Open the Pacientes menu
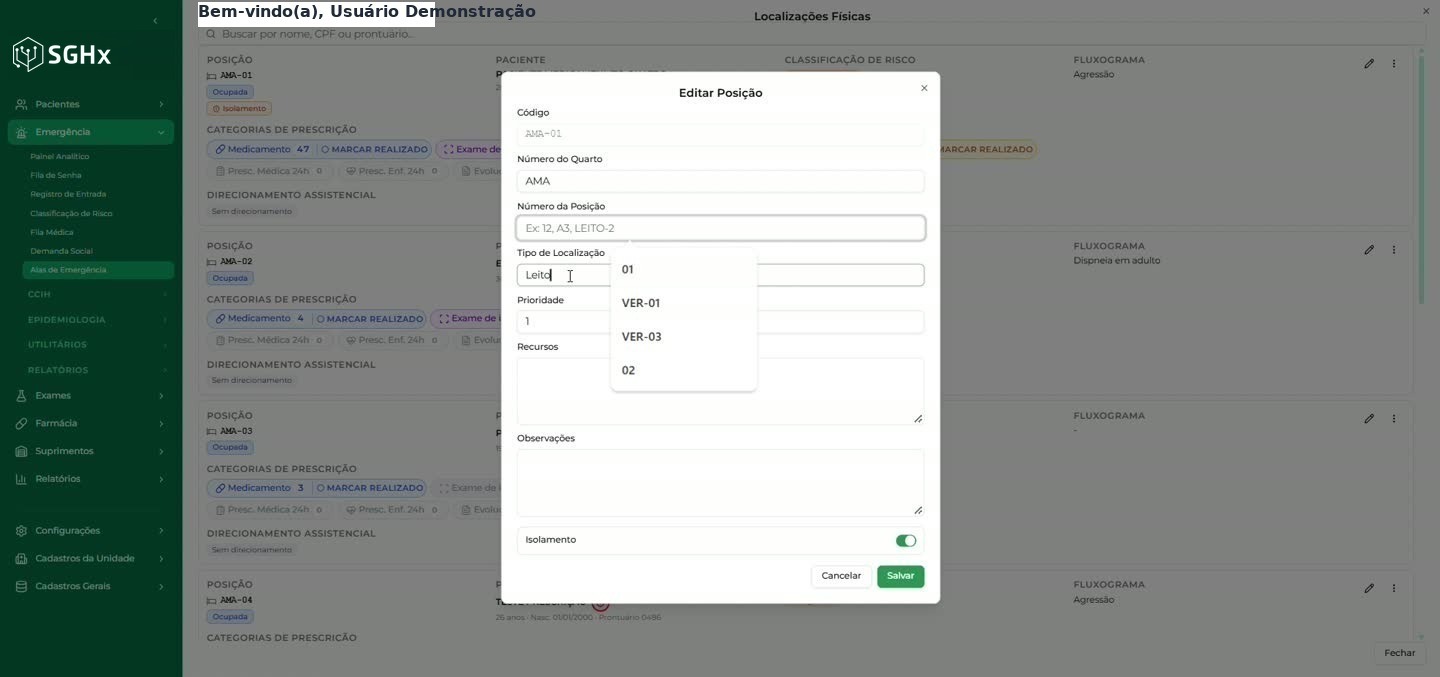This screenshot has width=1440, height=677. point(90,104)
